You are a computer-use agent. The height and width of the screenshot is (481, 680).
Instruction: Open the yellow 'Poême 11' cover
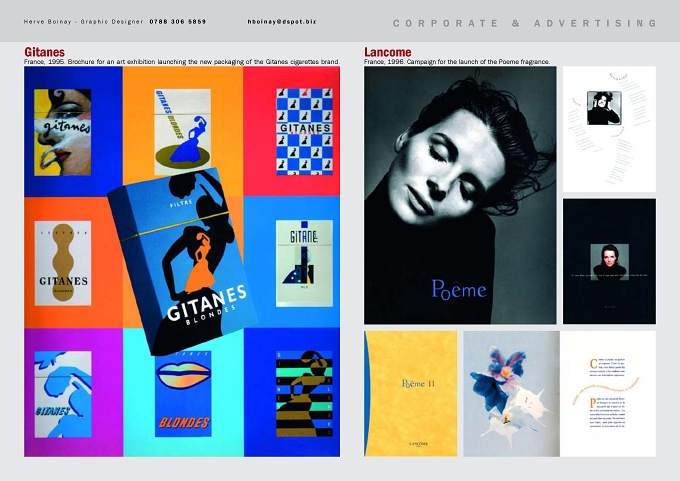411,394
